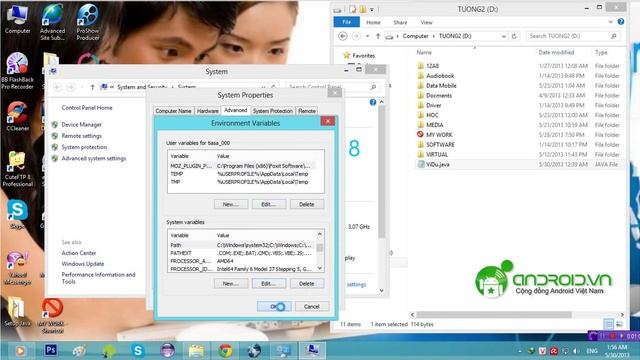Image resolution: width=640 pixels, height=360 pixels.
Task: Click the ENG language indicator
Action: click(x=592, y=351)
